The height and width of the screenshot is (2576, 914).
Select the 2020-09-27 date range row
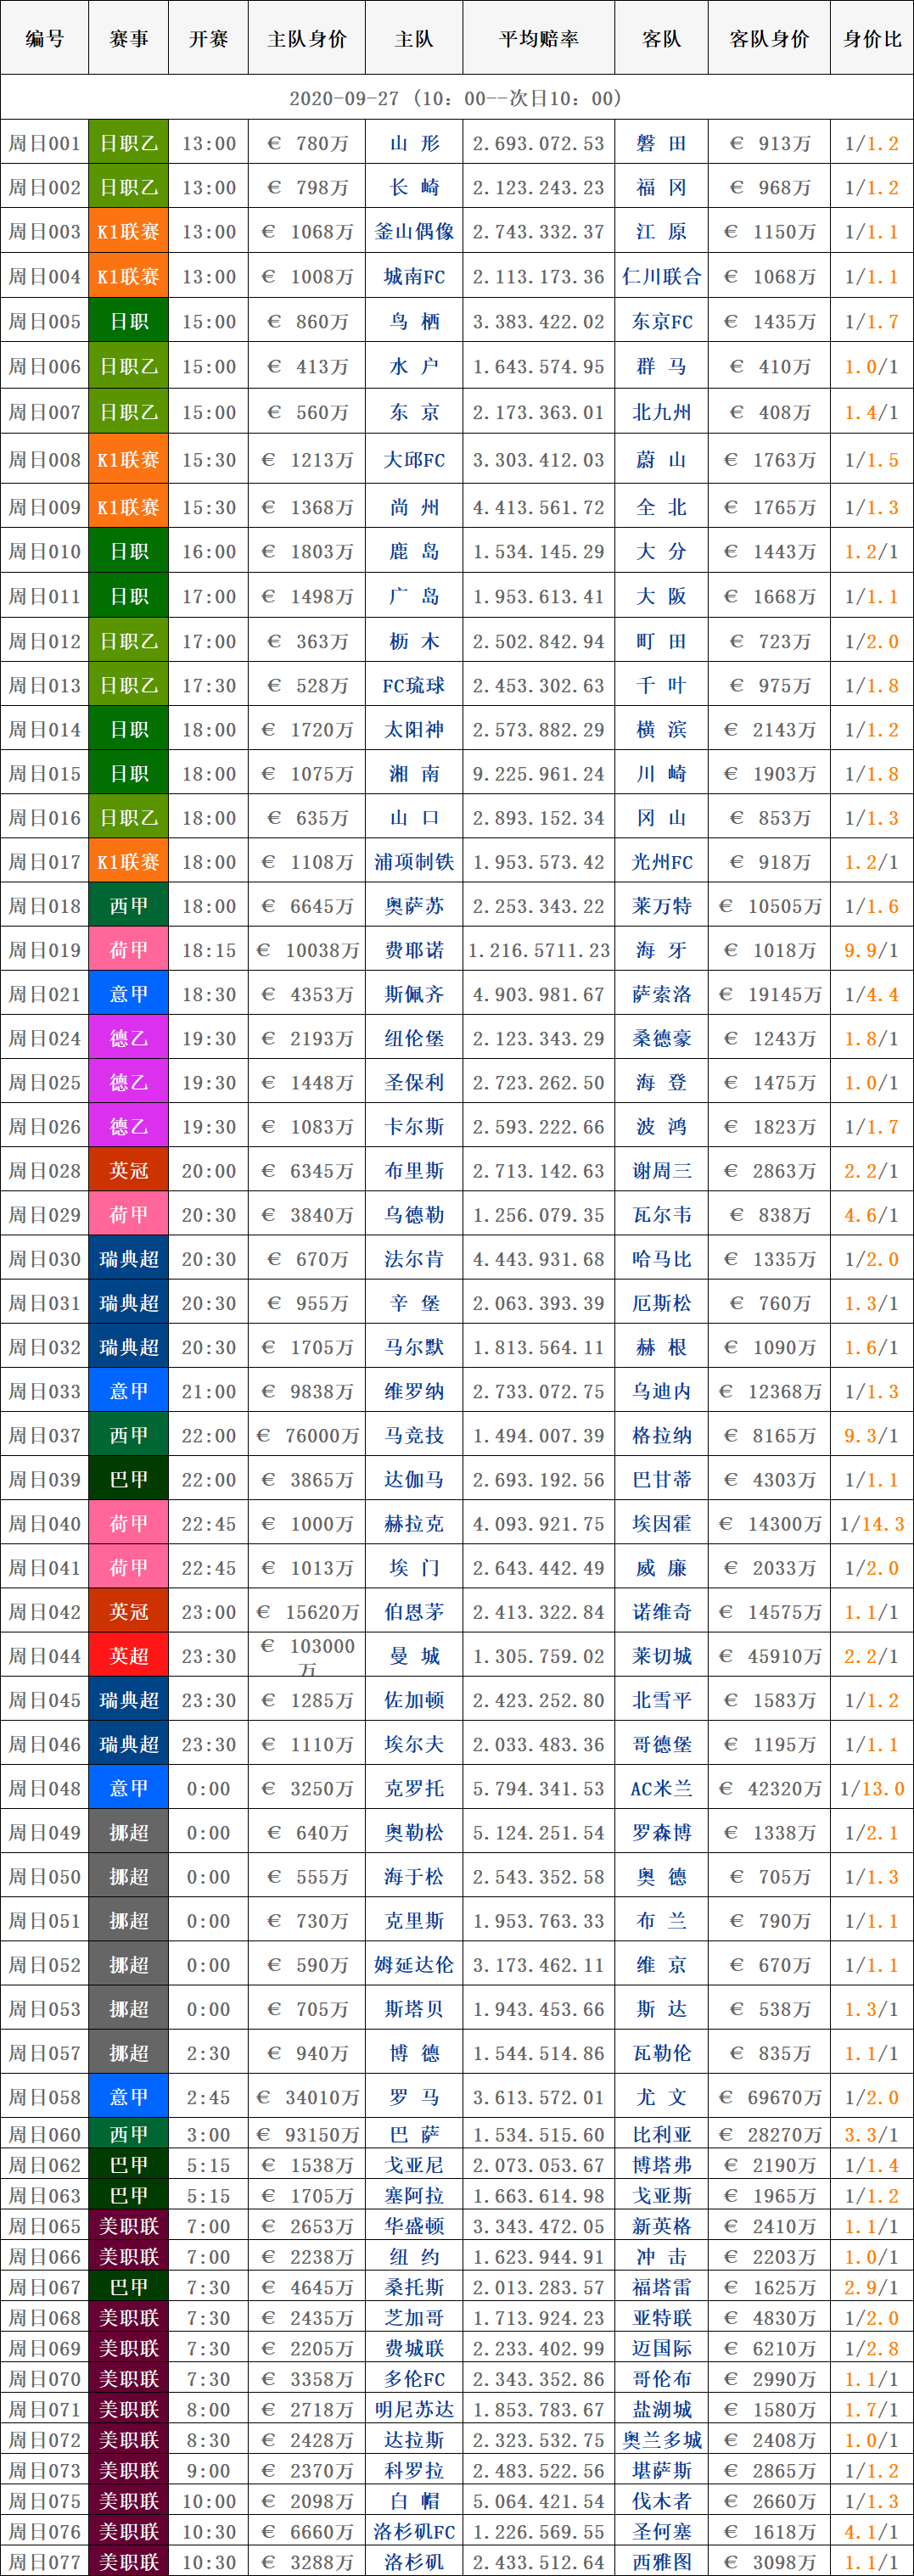coord(457,98)
